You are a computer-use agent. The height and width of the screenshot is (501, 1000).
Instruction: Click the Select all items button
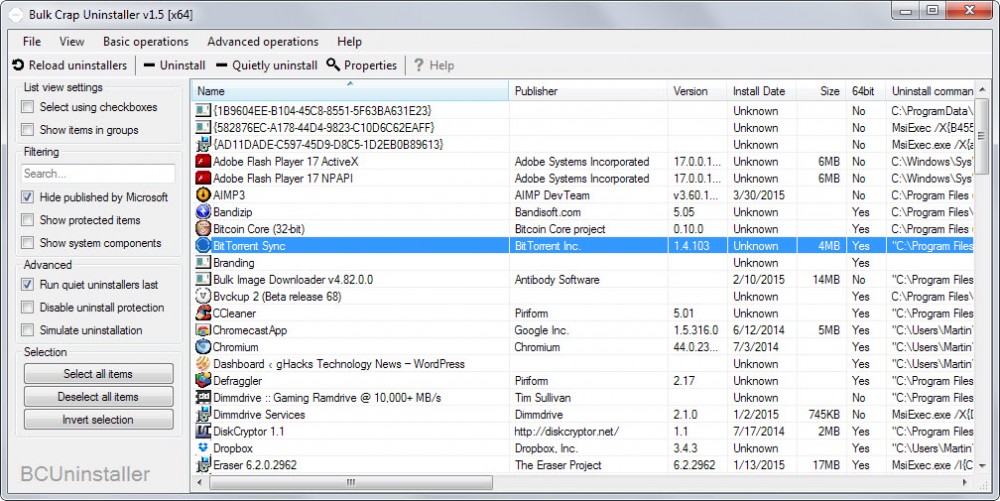(98, 374)
